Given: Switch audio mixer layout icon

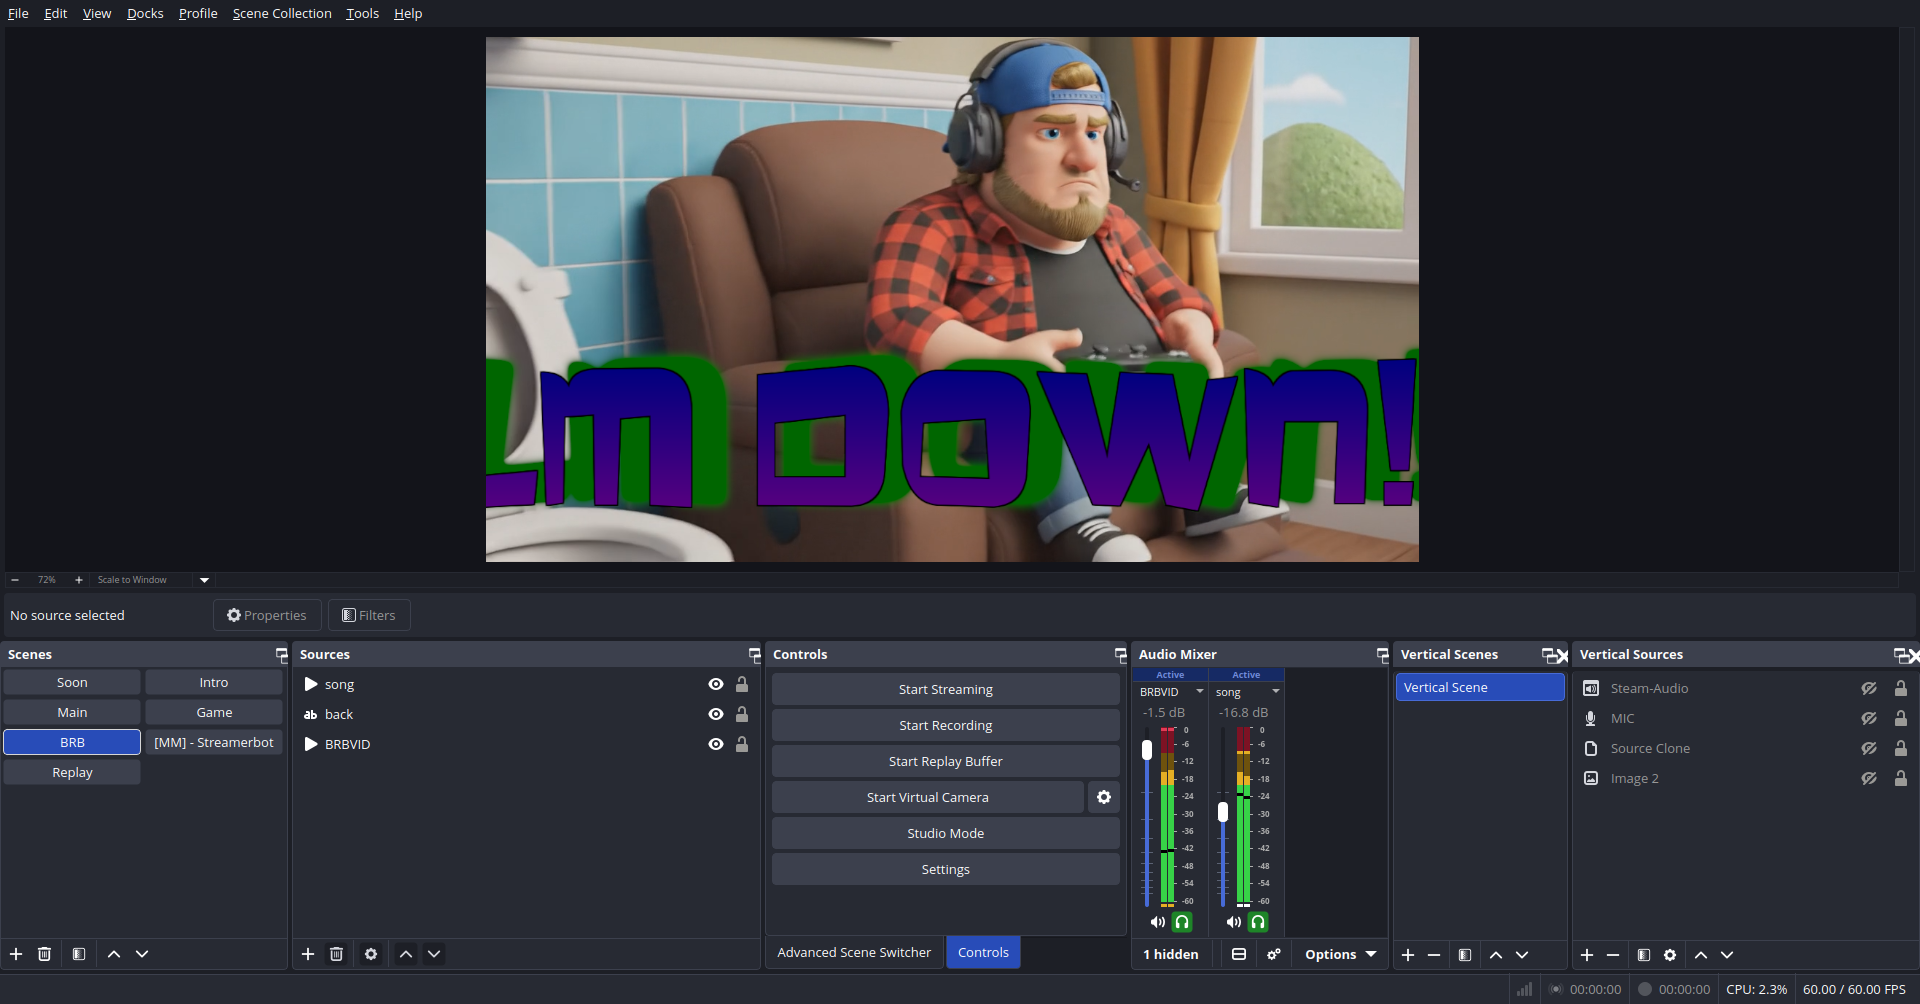Looking at the screenshot, I should pyautogui.click(x=1239, y=954).
